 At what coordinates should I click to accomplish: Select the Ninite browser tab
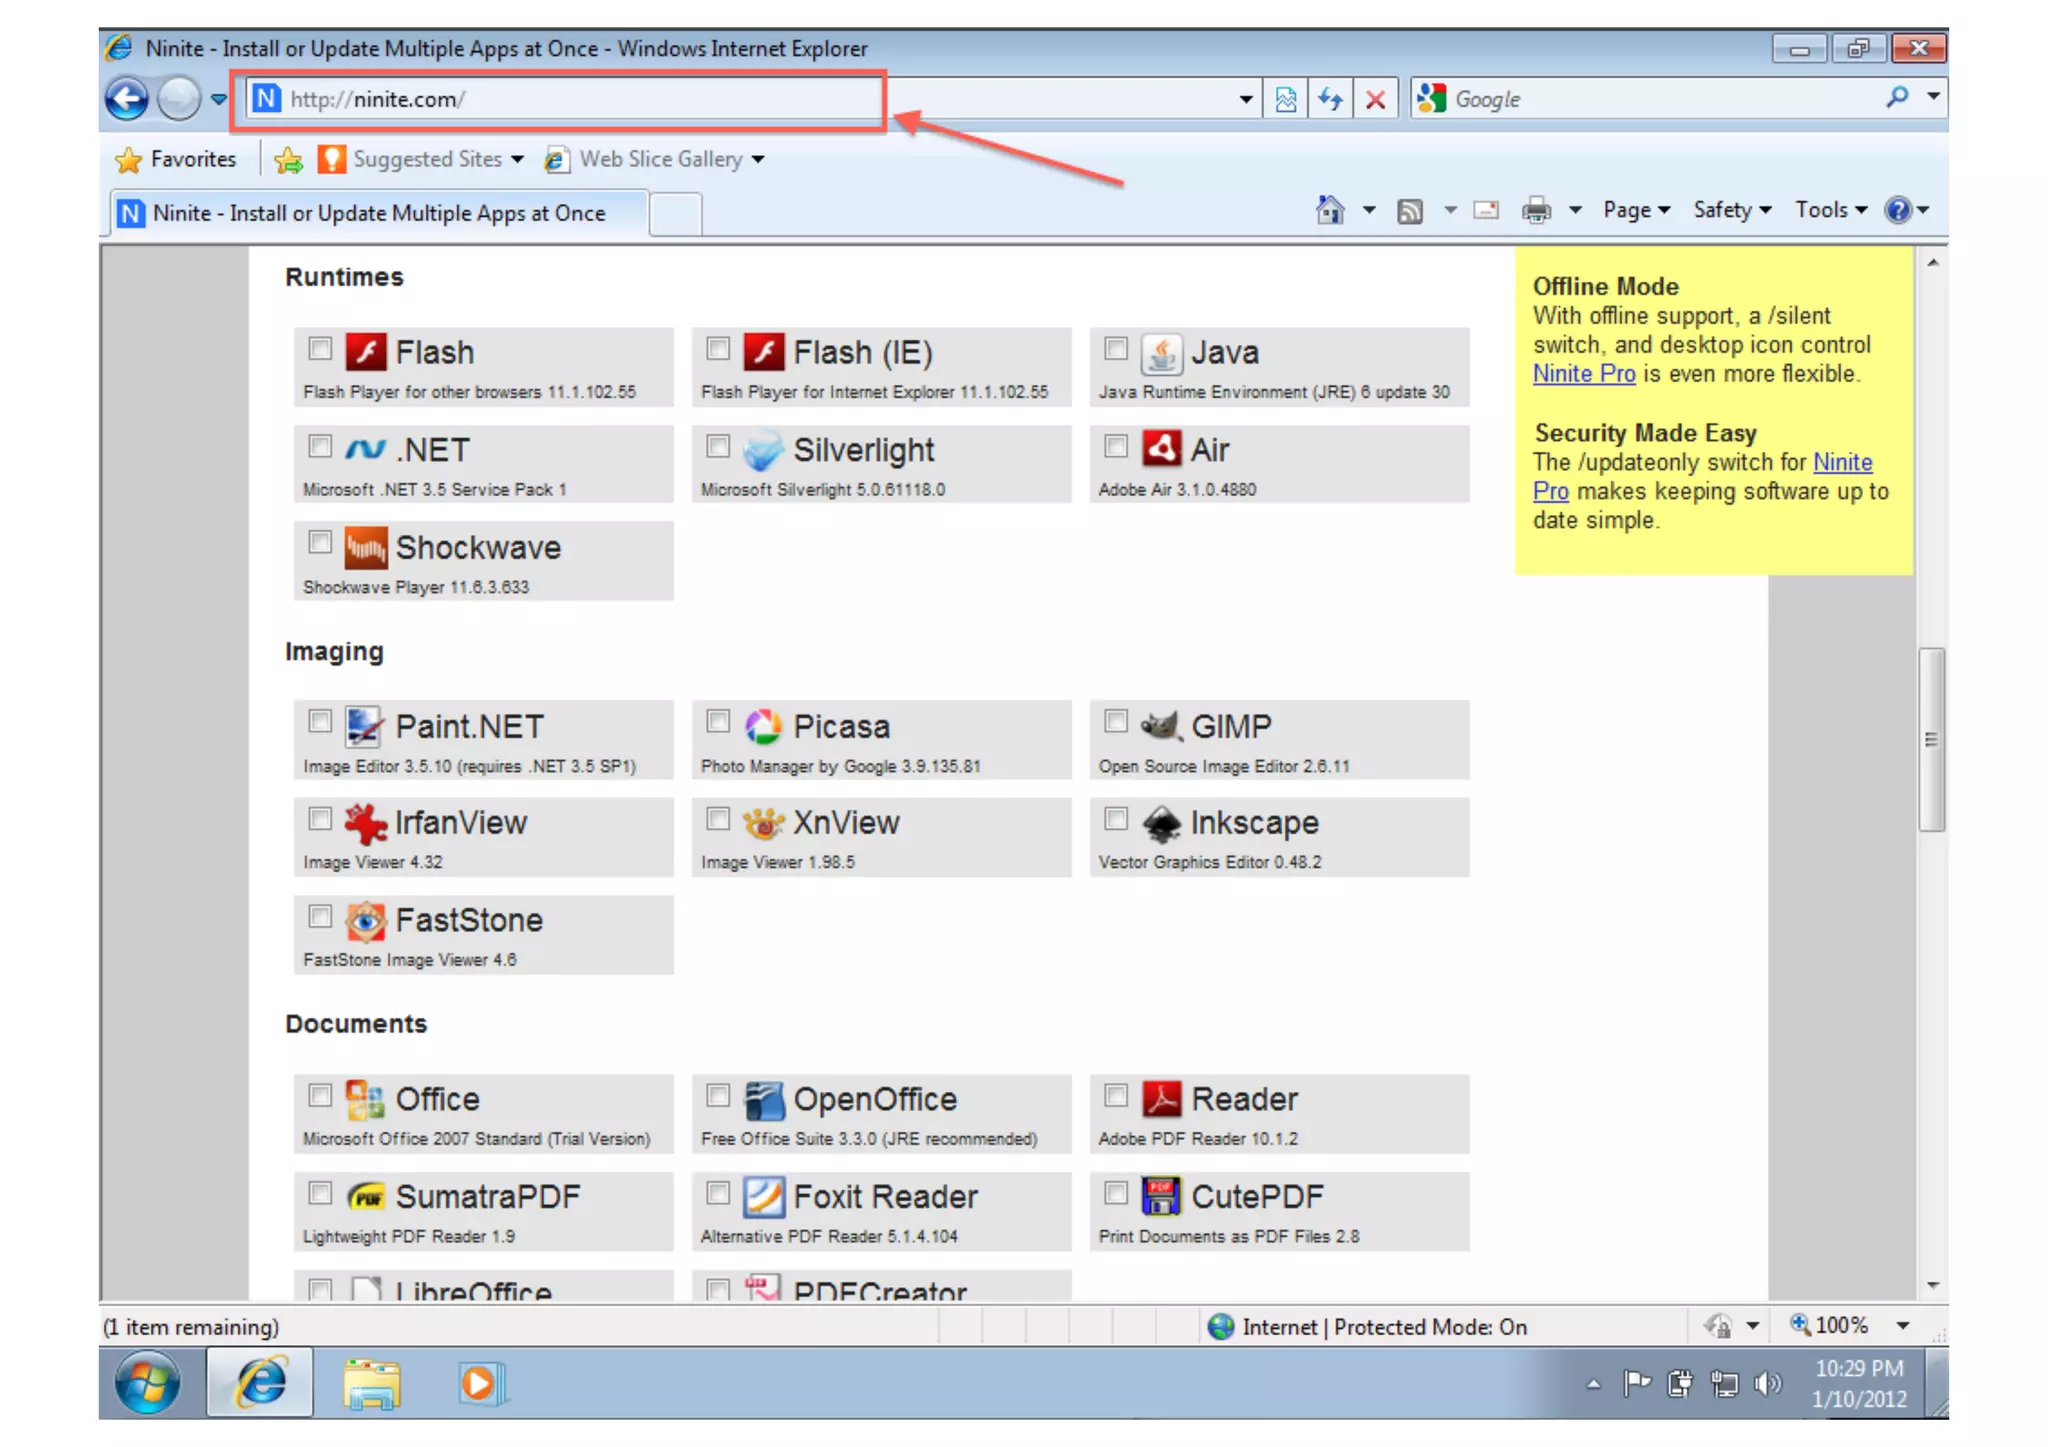click(x=378, y=213)
